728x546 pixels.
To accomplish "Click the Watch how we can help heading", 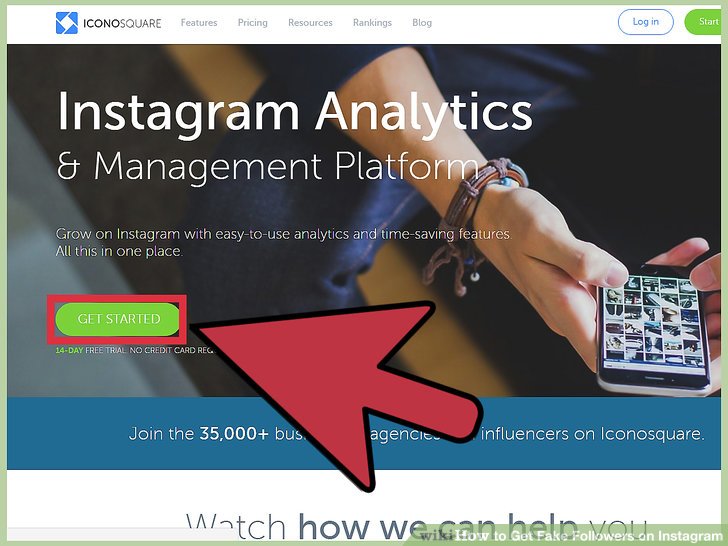I will 416,526.
